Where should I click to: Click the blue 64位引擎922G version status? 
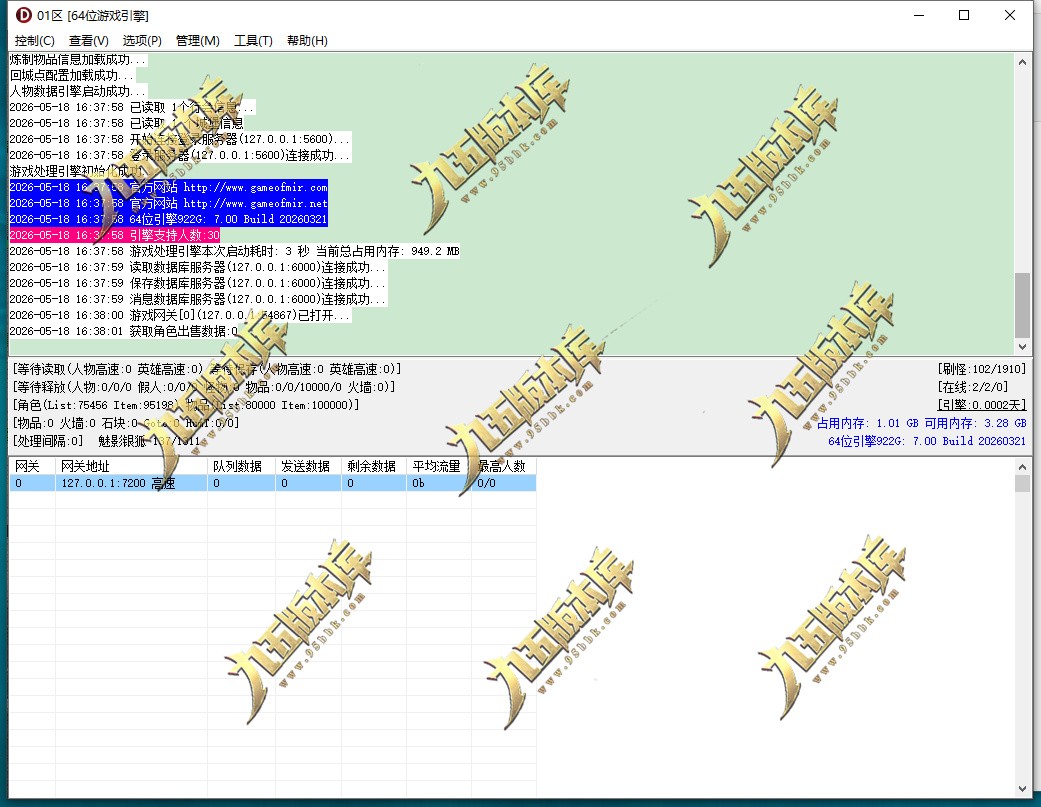click(927, 441)
